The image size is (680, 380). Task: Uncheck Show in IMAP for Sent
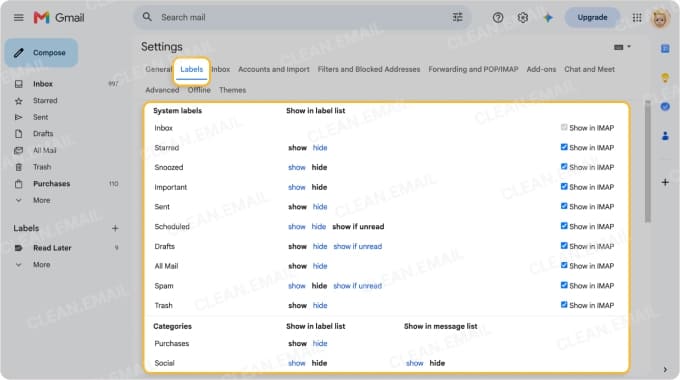564,206
